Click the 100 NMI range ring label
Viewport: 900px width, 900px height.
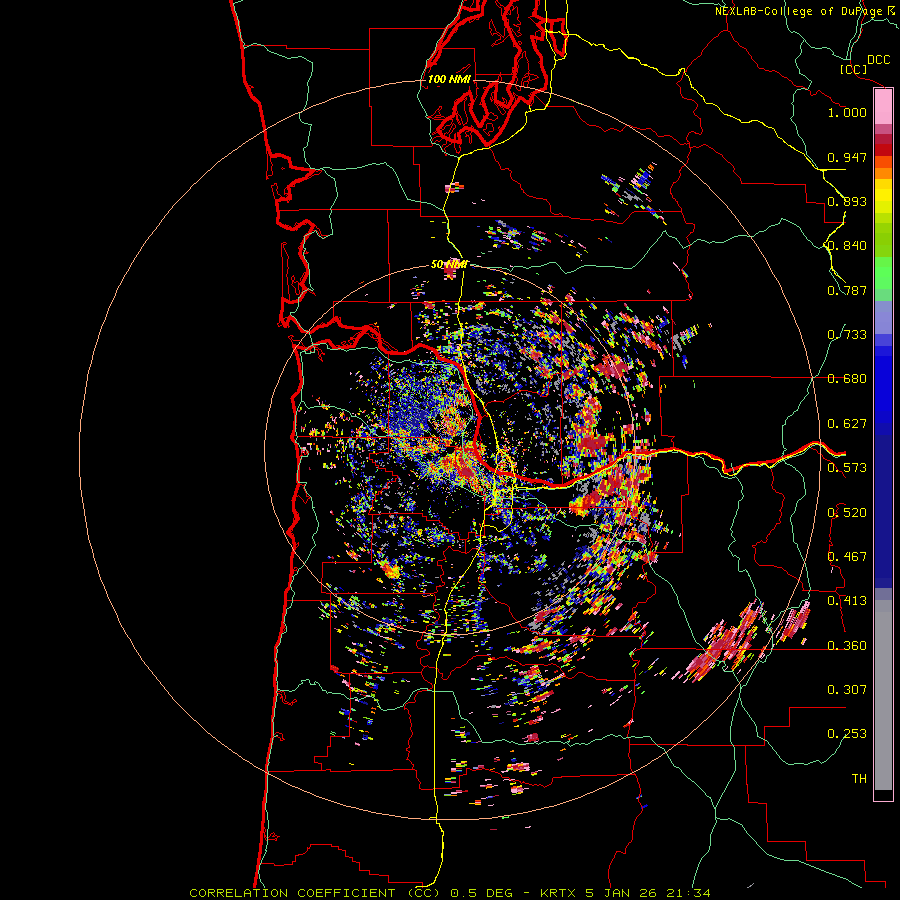tap(449, 79)
